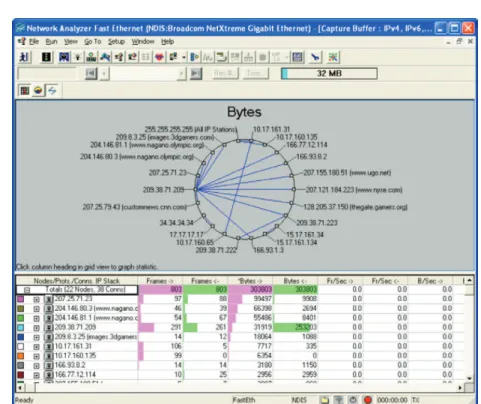The image size is (481, 404).
Task: Sort by Frames <- column heading
Action: pos(205,281)
